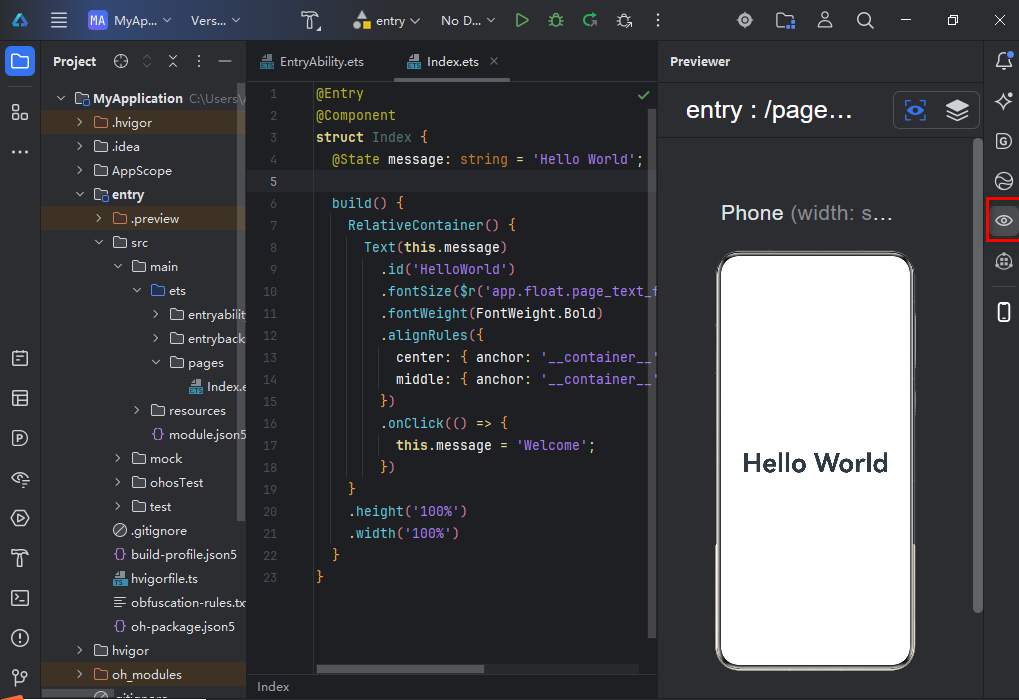Click the IDE settings gear icon
This screenshot has height=700, width=1019.
745,20
